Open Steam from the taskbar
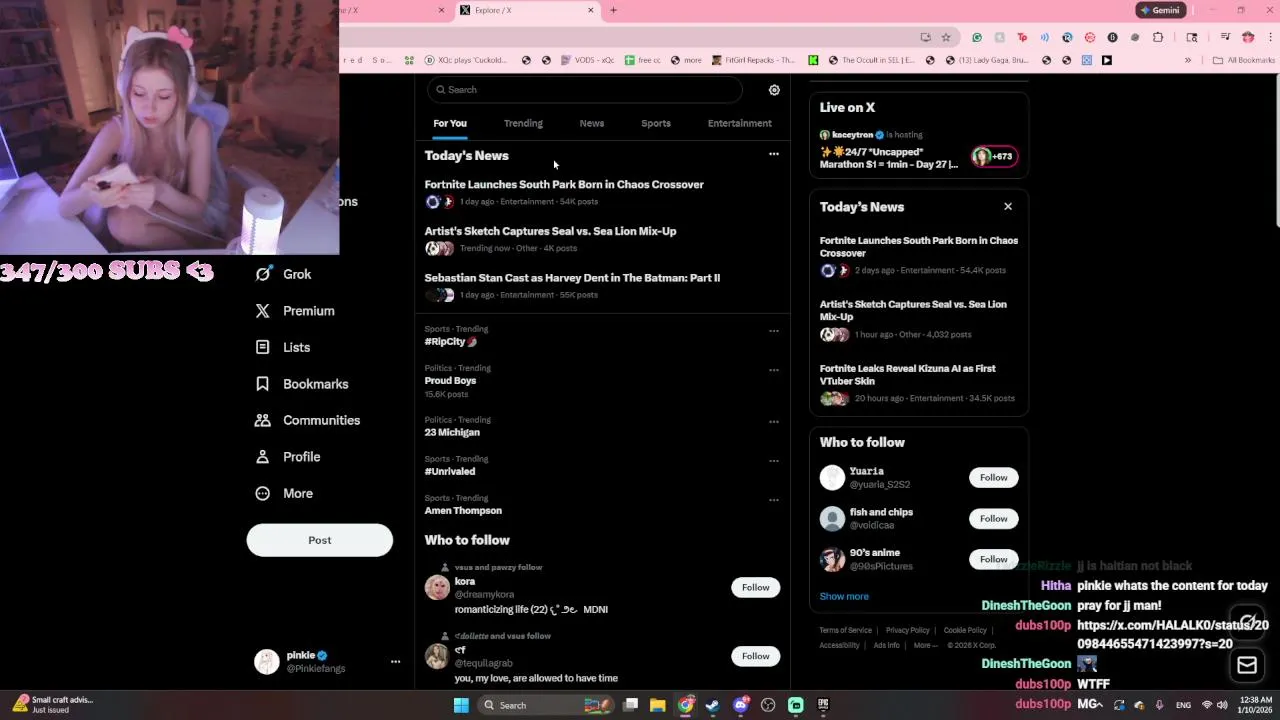 tap(712, 705)
